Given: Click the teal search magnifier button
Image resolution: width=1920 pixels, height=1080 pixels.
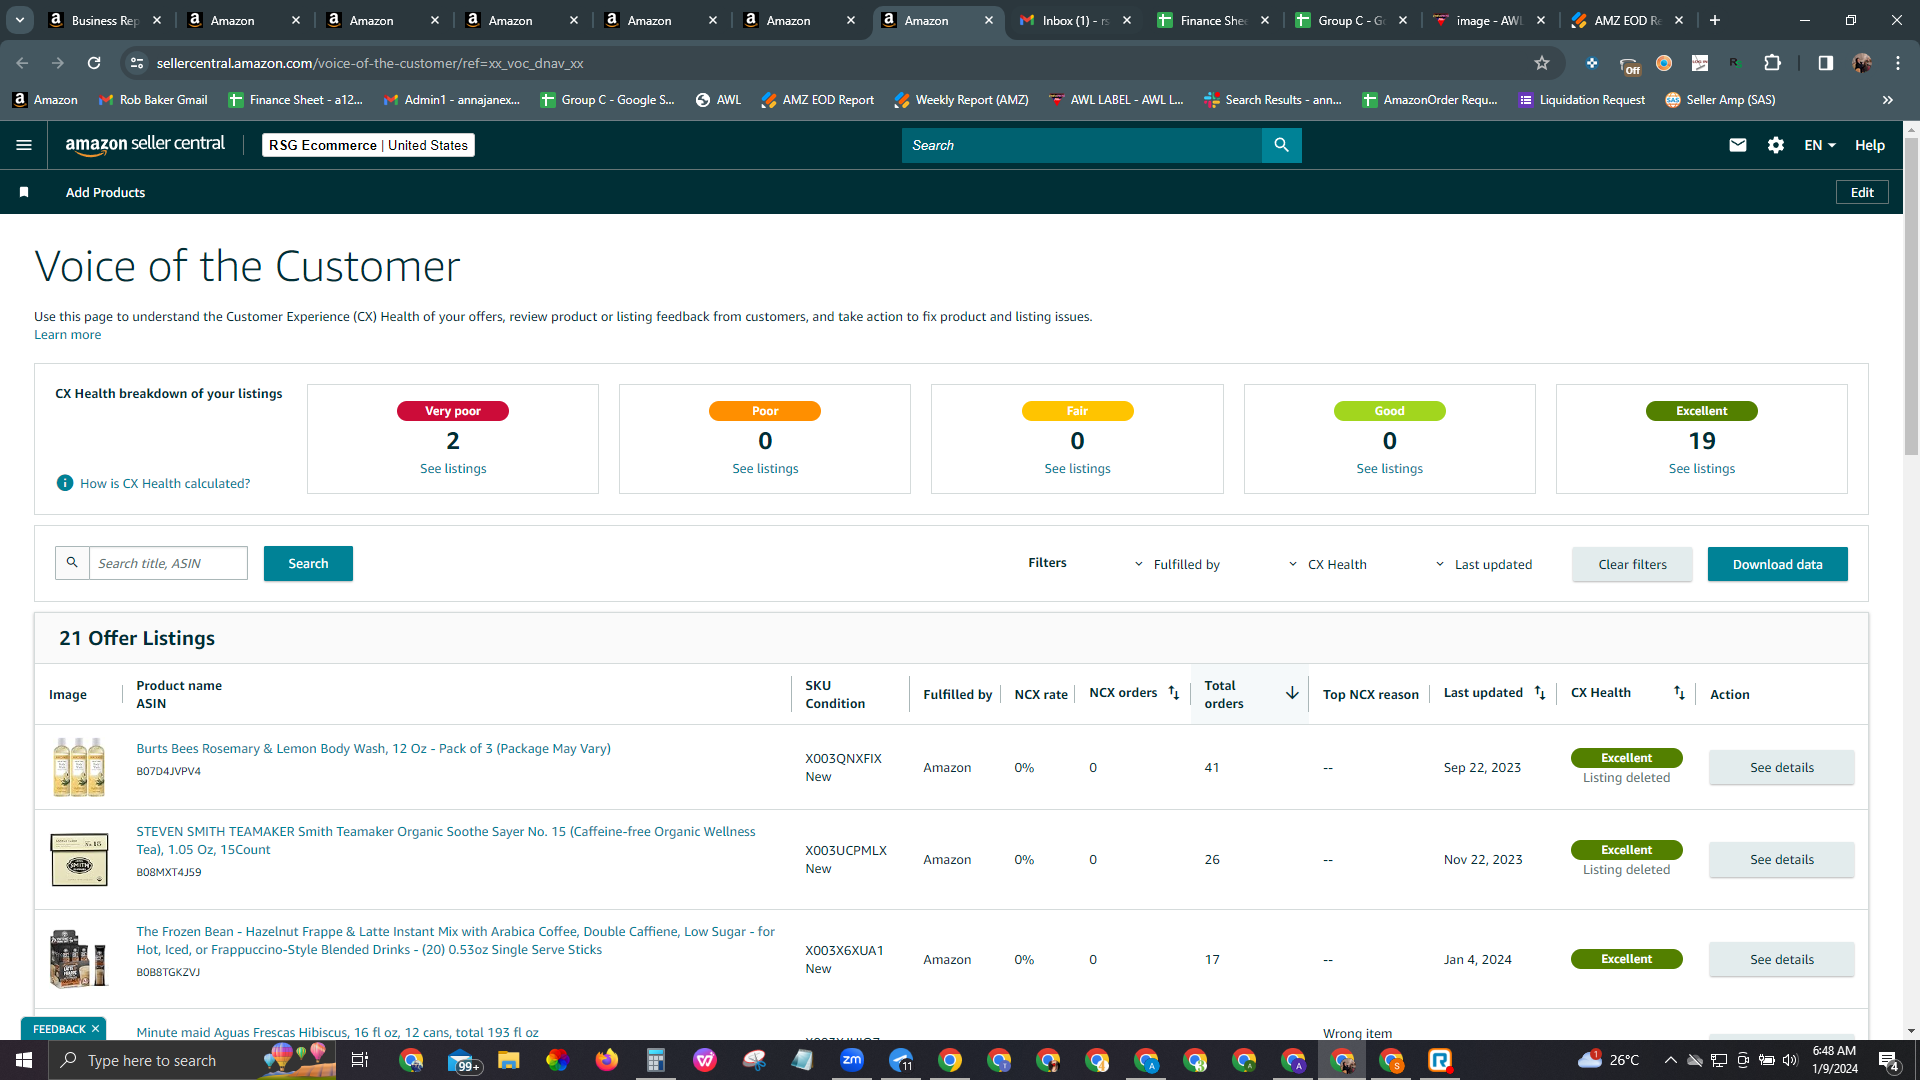Looking at the screenshot, I should [1281, 145].
